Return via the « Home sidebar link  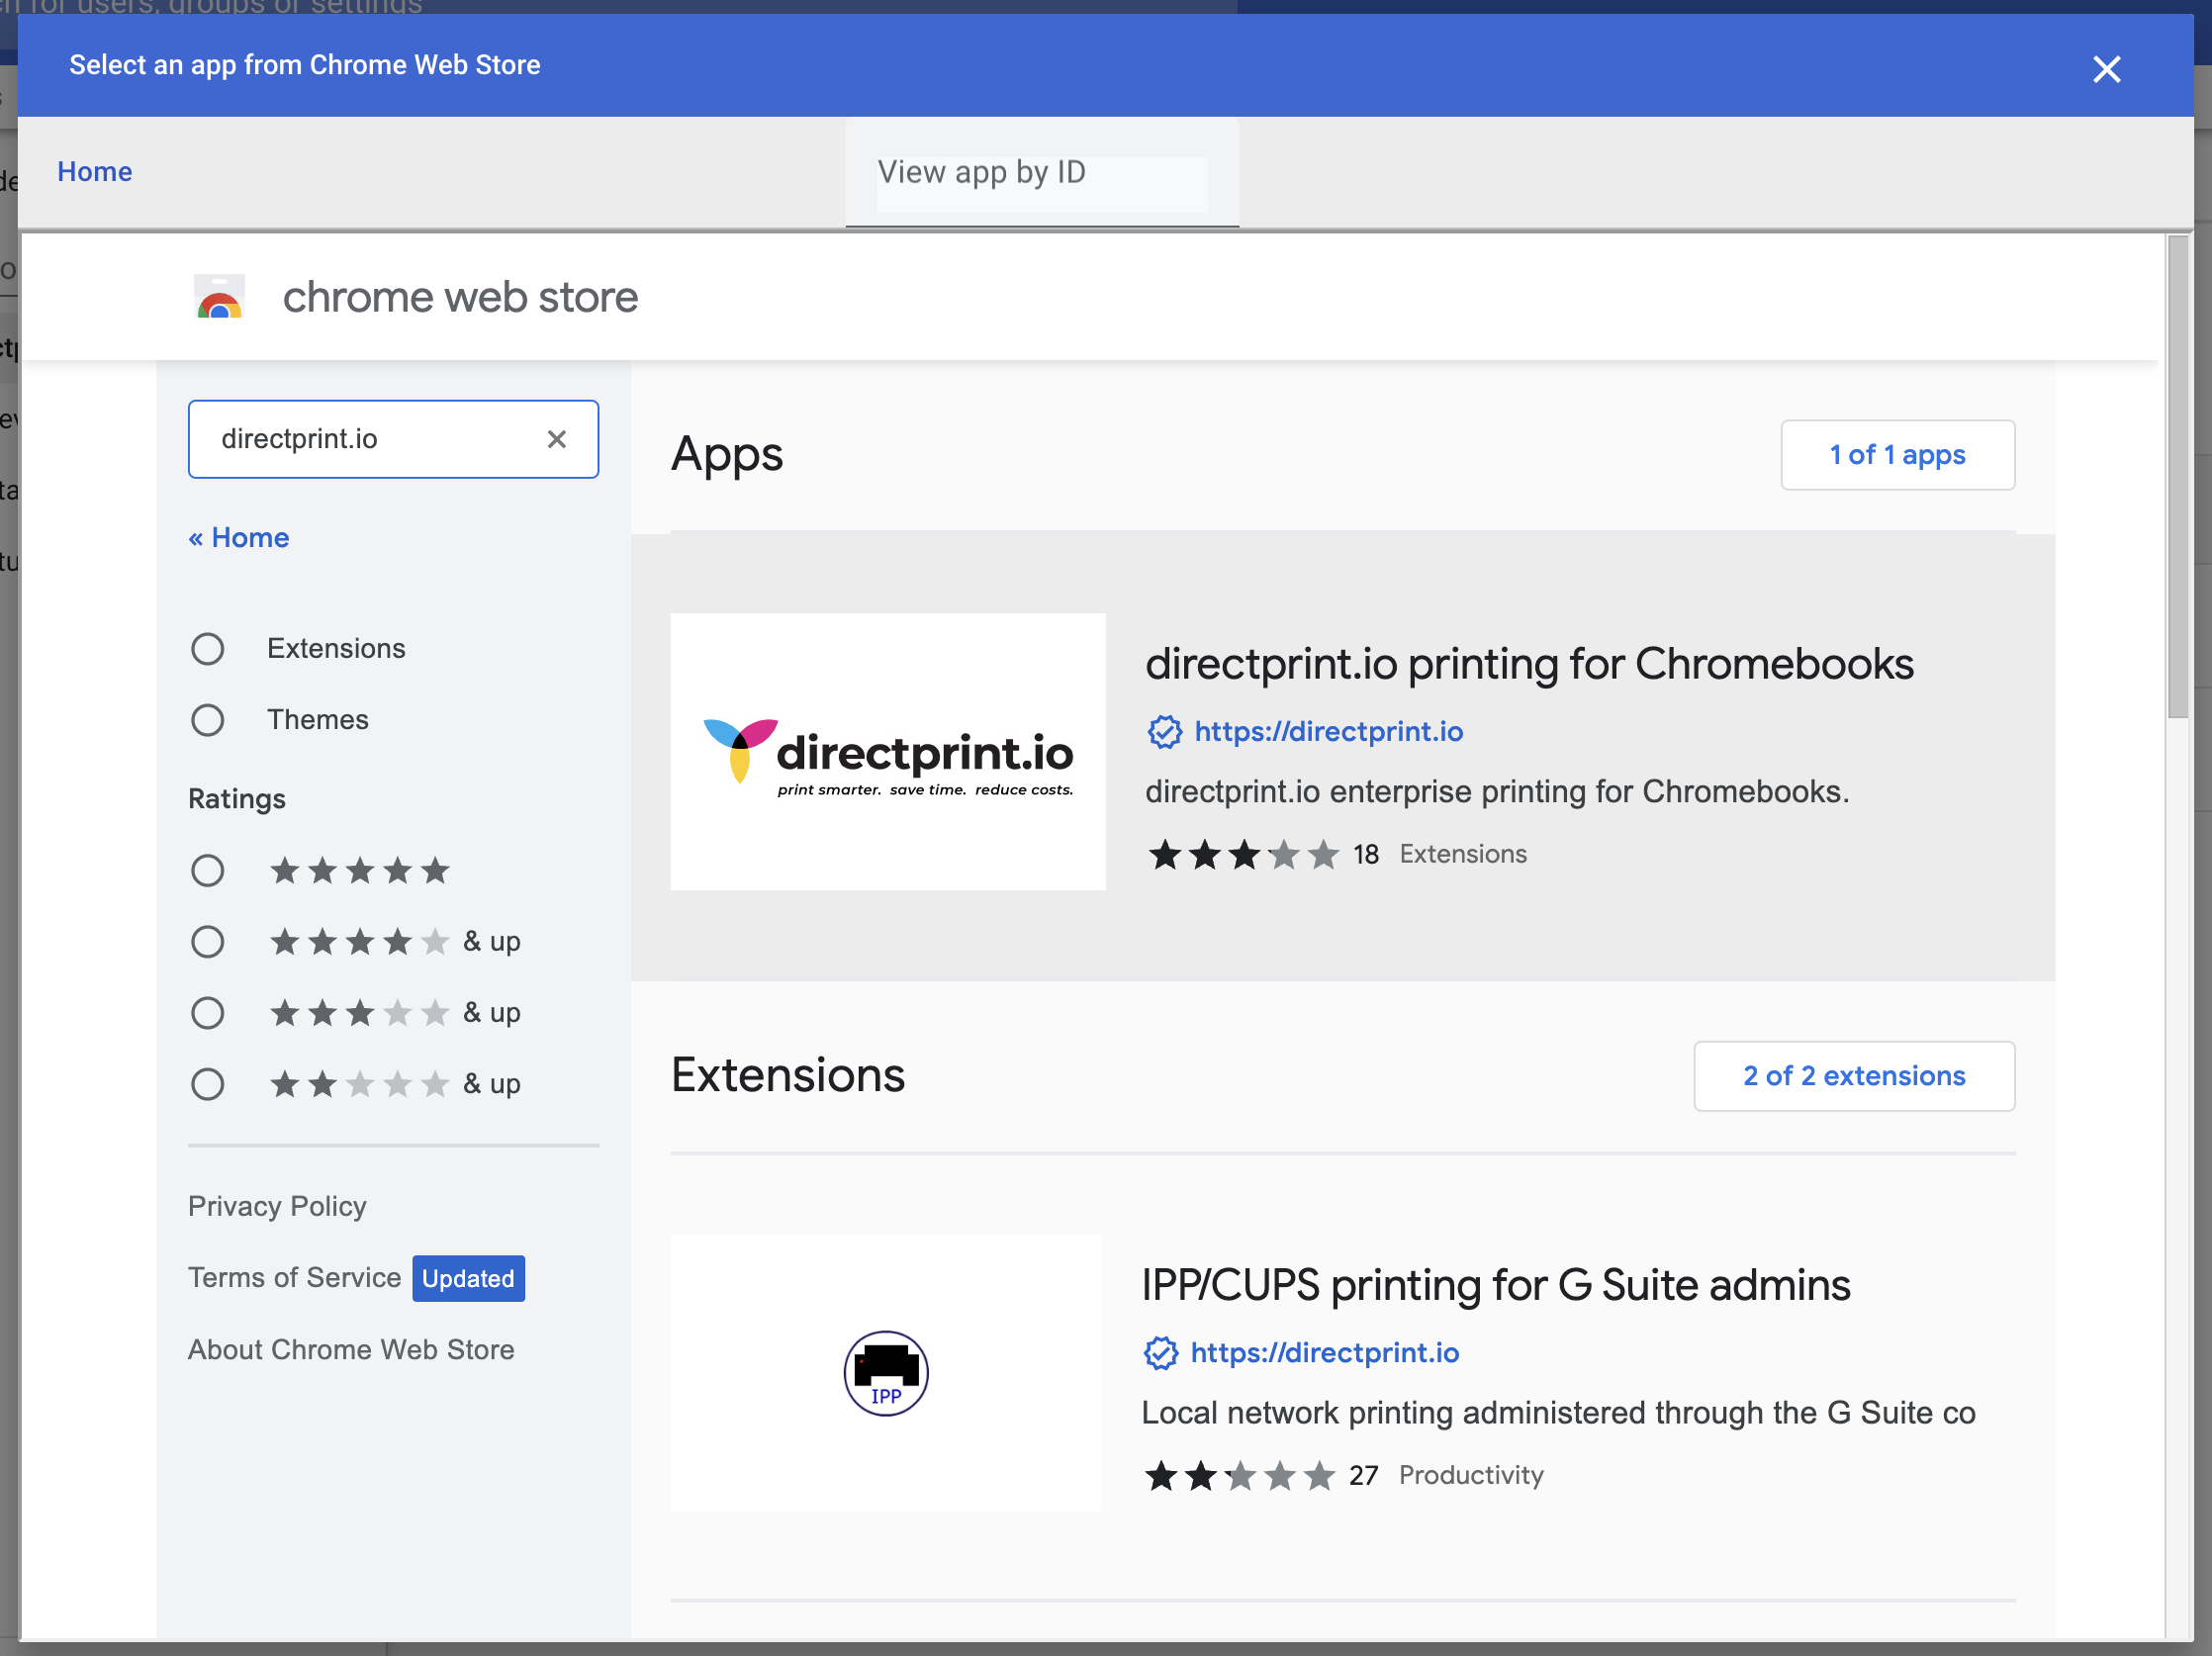[239, 538]
